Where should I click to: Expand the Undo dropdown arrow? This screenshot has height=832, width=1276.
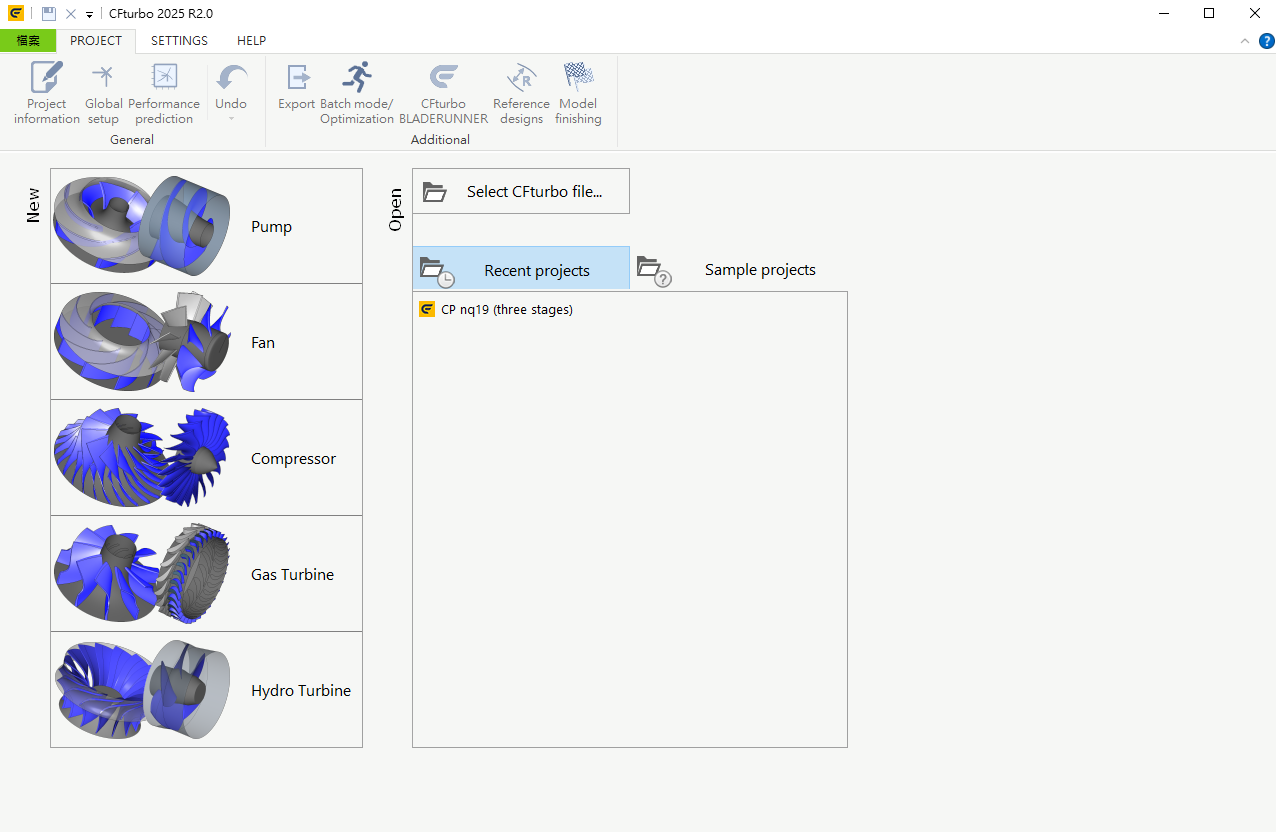(x=231, y=119)
